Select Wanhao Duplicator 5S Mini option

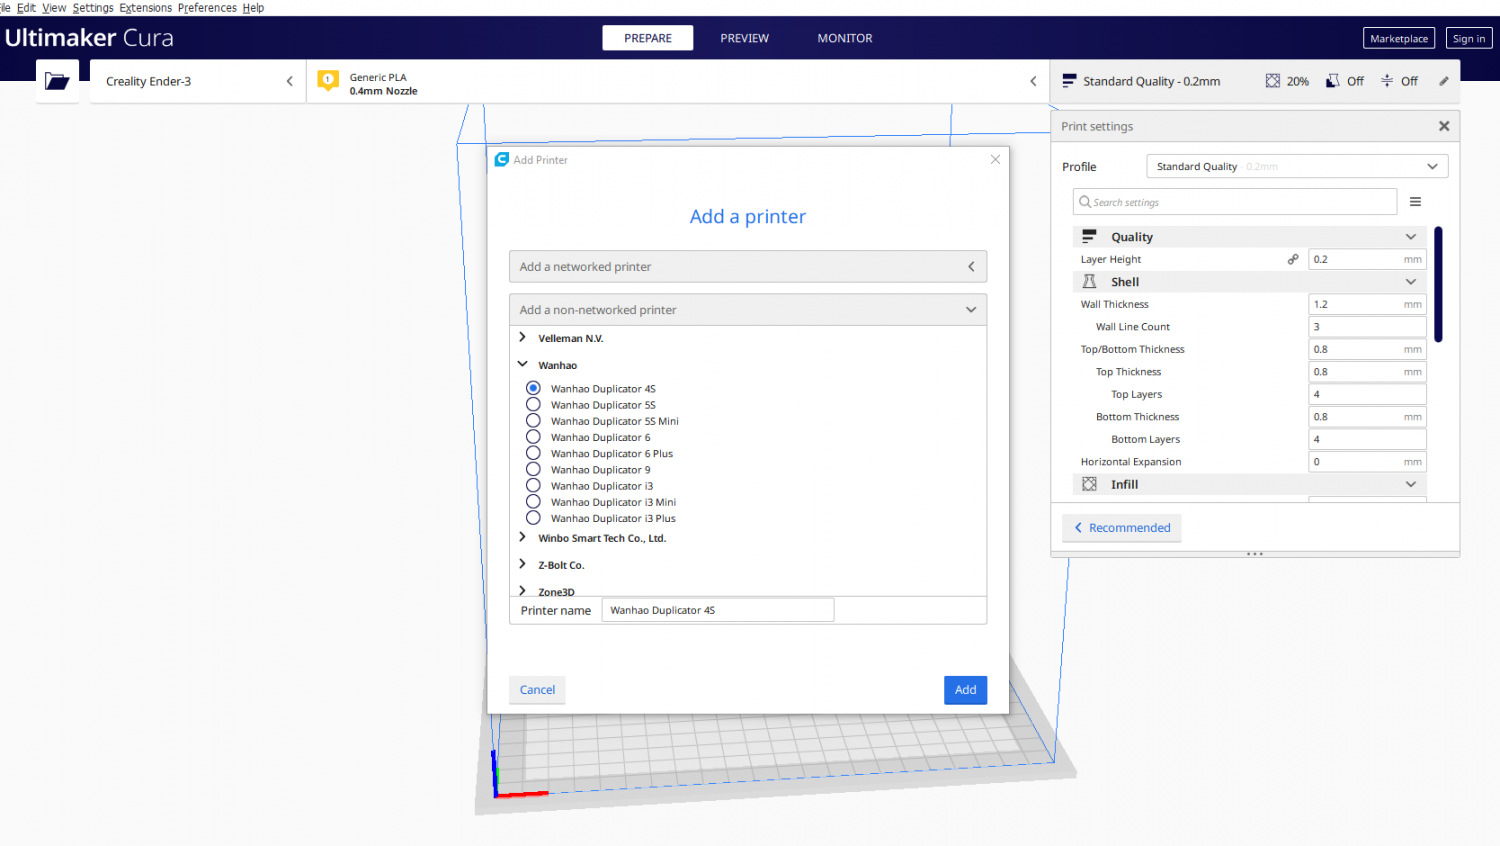(x=533, y=421)
